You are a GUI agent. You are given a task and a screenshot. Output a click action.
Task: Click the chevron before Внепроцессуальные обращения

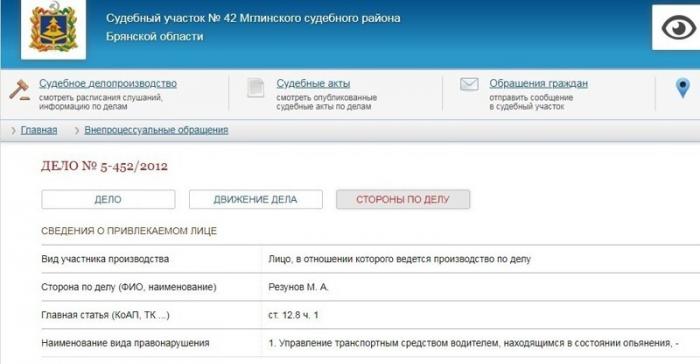76,130
